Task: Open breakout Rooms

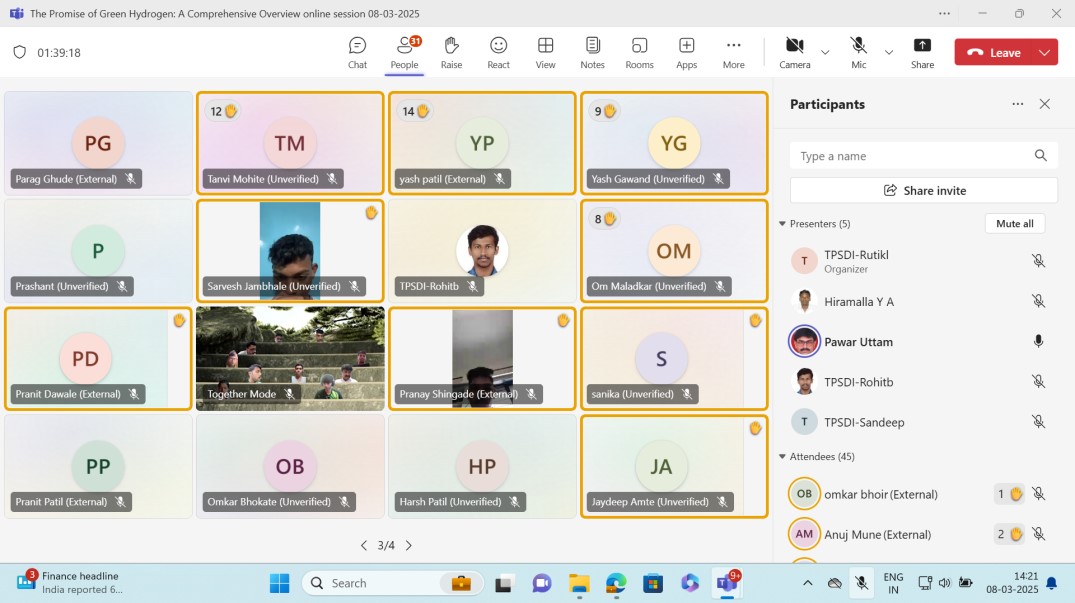Action: click(639, 52)
